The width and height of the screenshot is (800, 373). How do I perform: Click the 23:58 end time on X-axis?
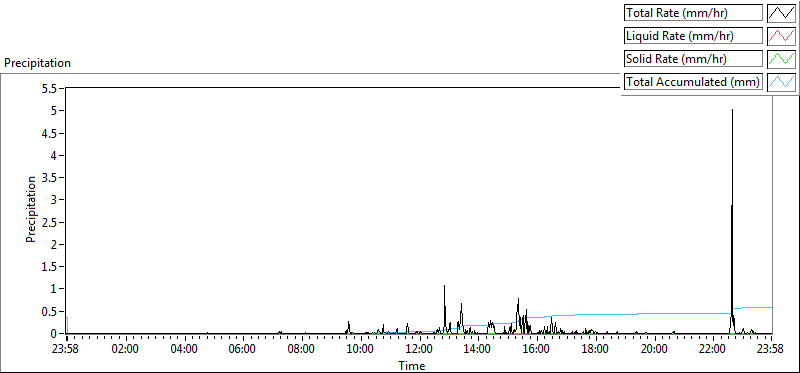pos(769,350)
